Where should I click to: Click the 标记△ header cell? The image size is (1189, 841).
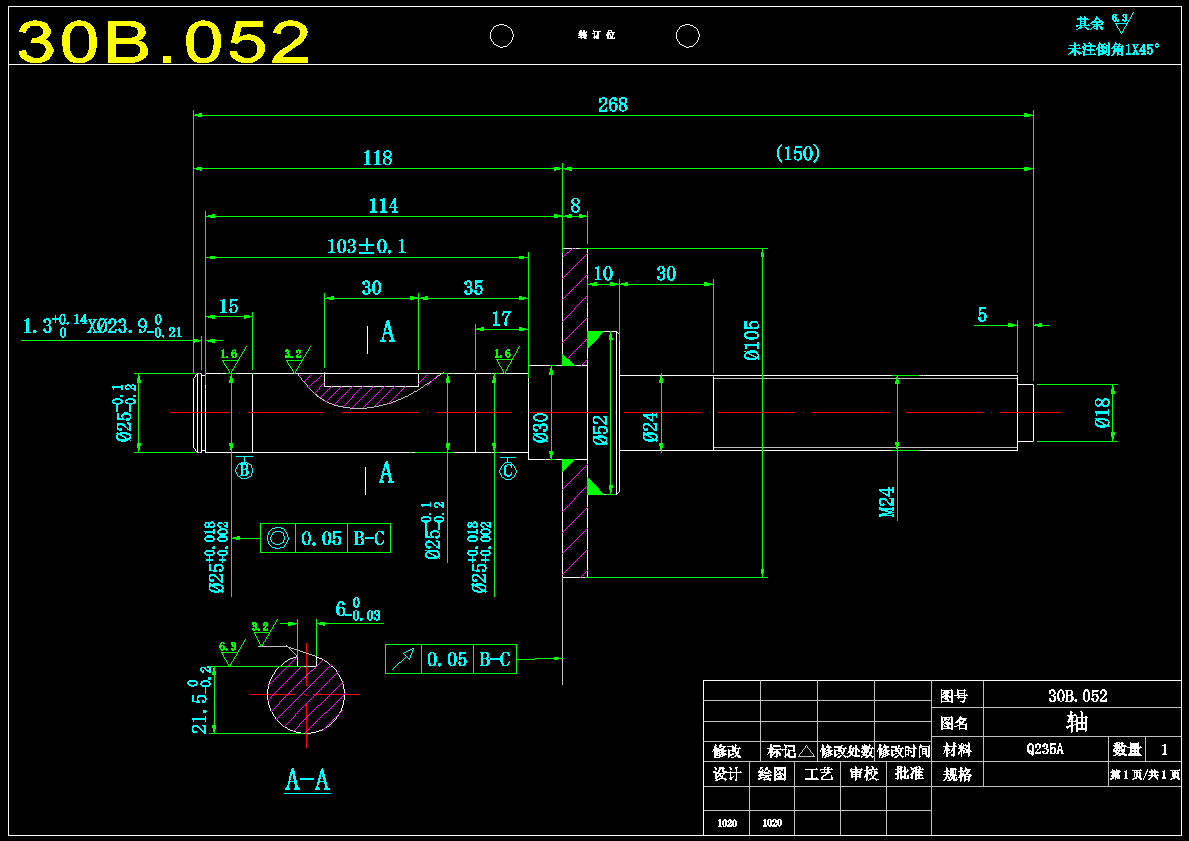(789, 751)
